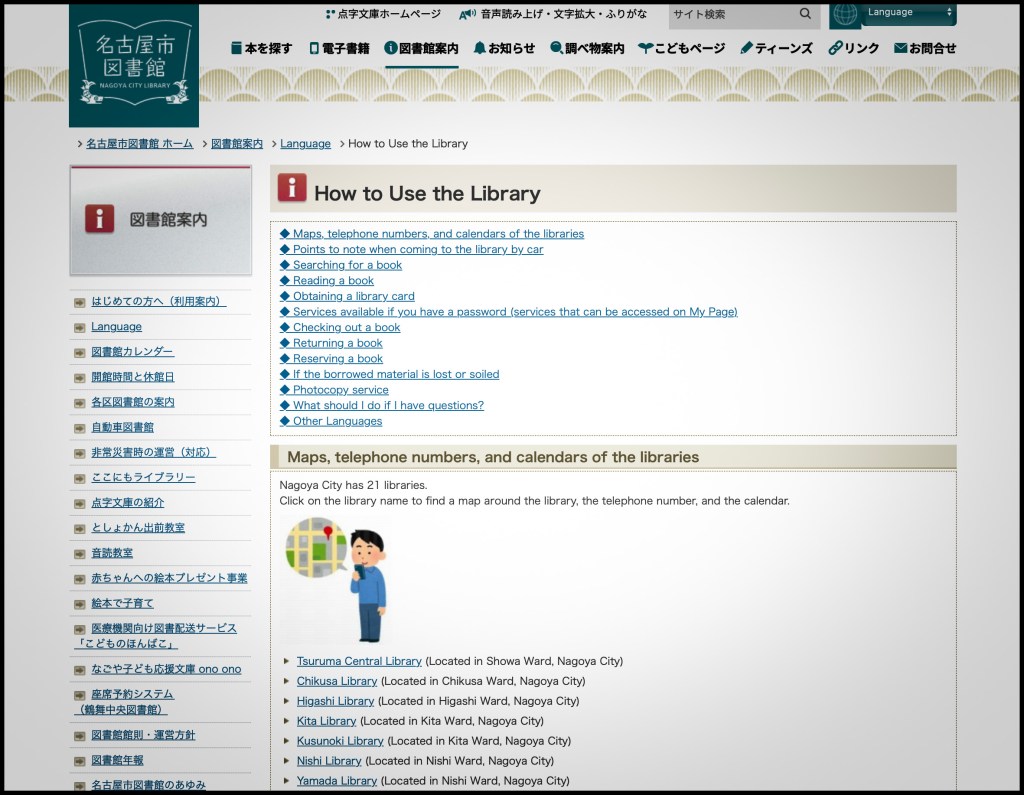
Task: Expand the Language dropdown selector
Action: [x=909, y=13]
